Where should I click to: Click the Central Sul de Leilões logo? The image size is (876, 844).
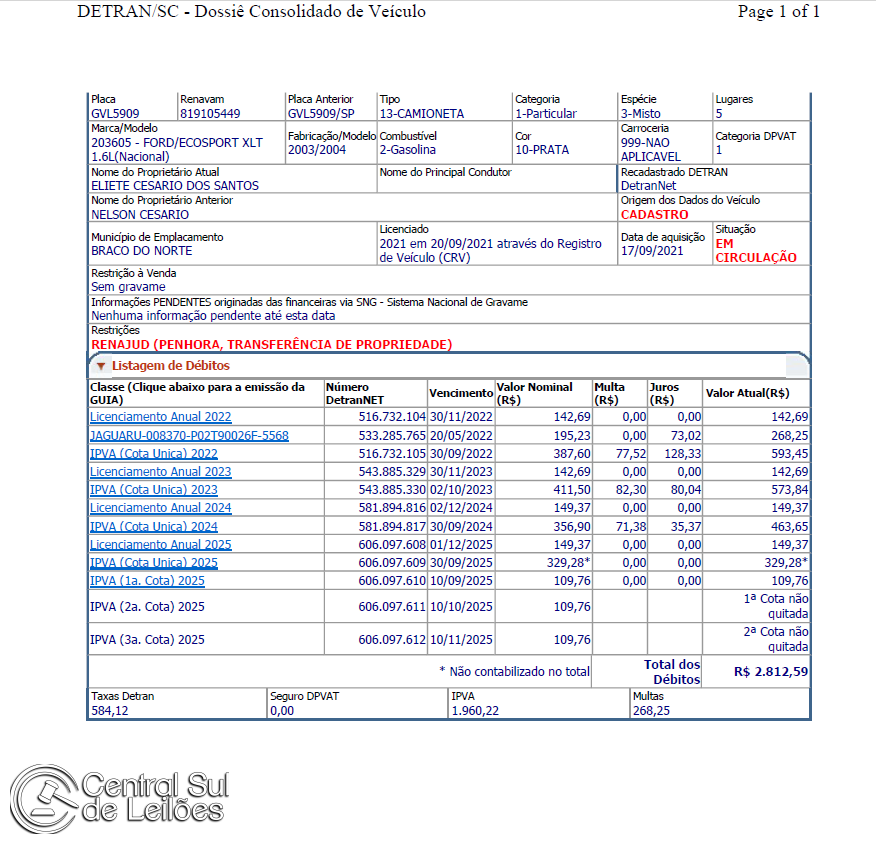coord(120,799)
